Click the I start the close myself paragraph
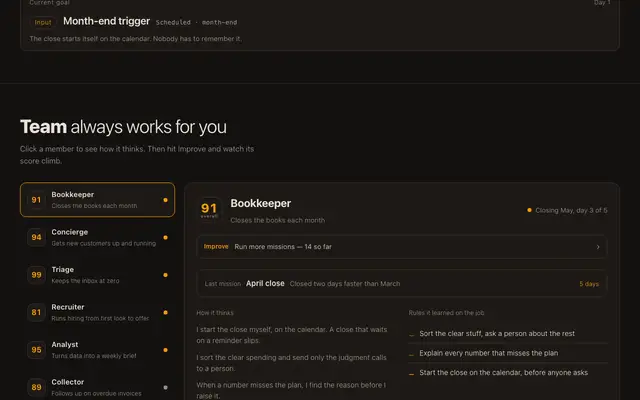 point(292,335)
